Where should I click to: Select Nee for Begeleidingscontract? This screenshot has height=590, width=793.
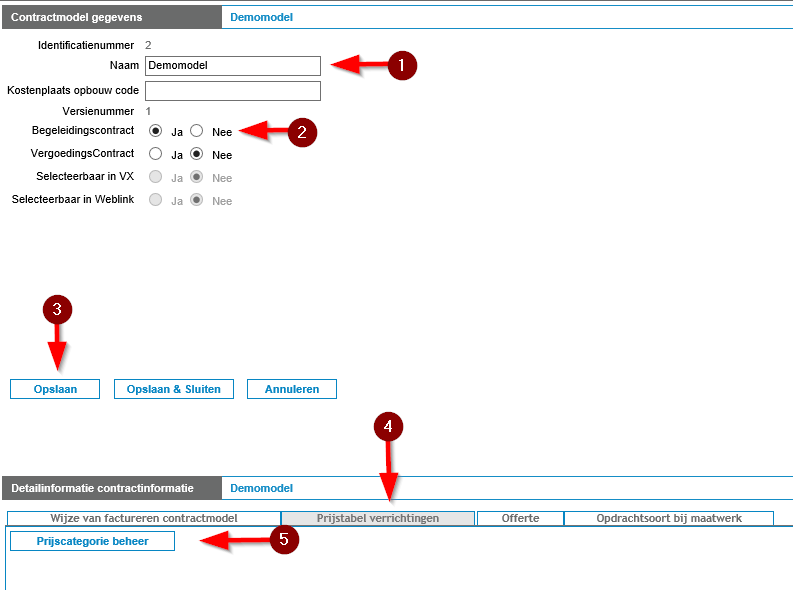coord(197,131)
